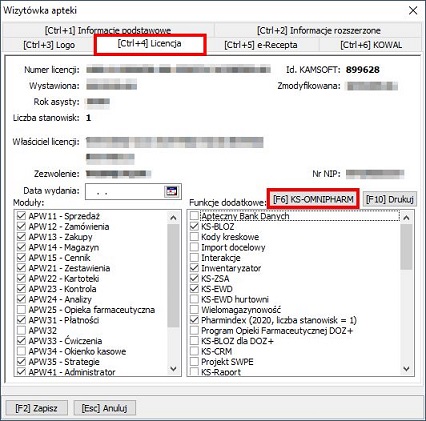Select the [Ctrl+3] Logo tab
This screenshot has width=426, height=421.
point(49,45)
